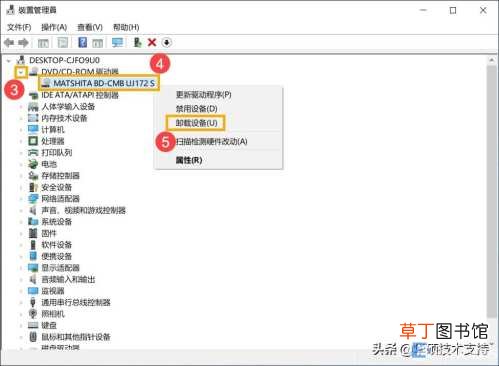Select the DESKTOP-CJFO9U0 computer name
The width and height of the screenshot is (499, 366).
point(64,60)
